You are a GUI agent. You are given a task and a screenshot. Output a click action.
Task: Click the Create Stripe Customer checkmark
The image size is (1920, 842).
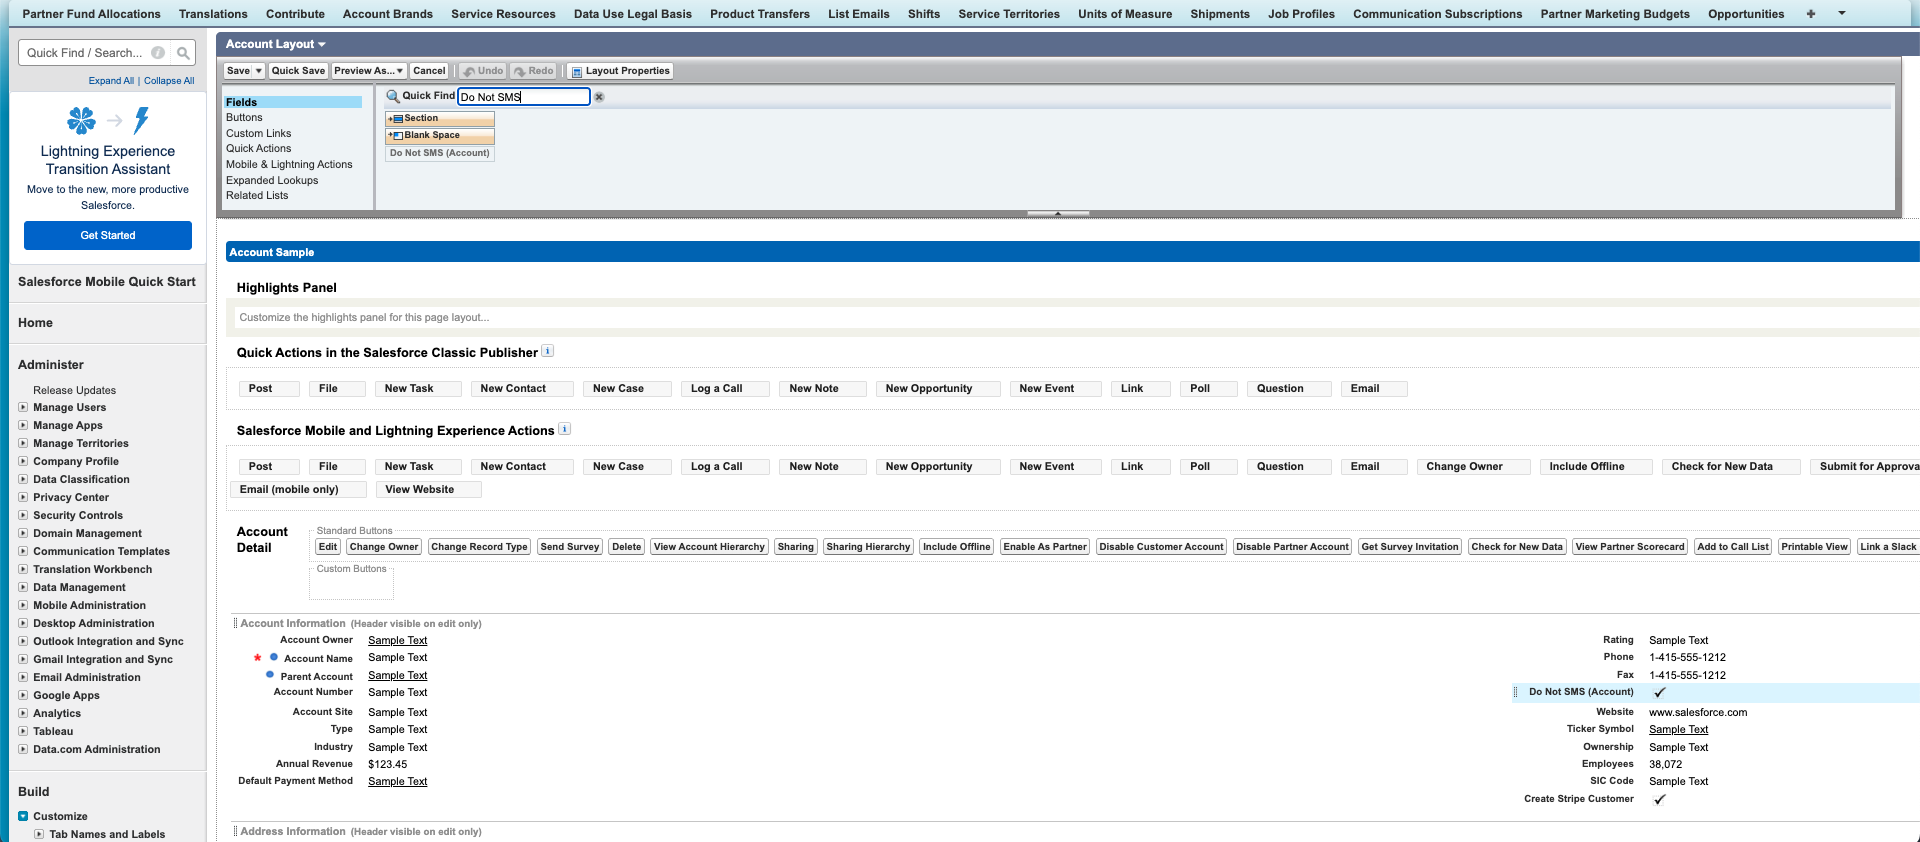(x=1660, y=799)
